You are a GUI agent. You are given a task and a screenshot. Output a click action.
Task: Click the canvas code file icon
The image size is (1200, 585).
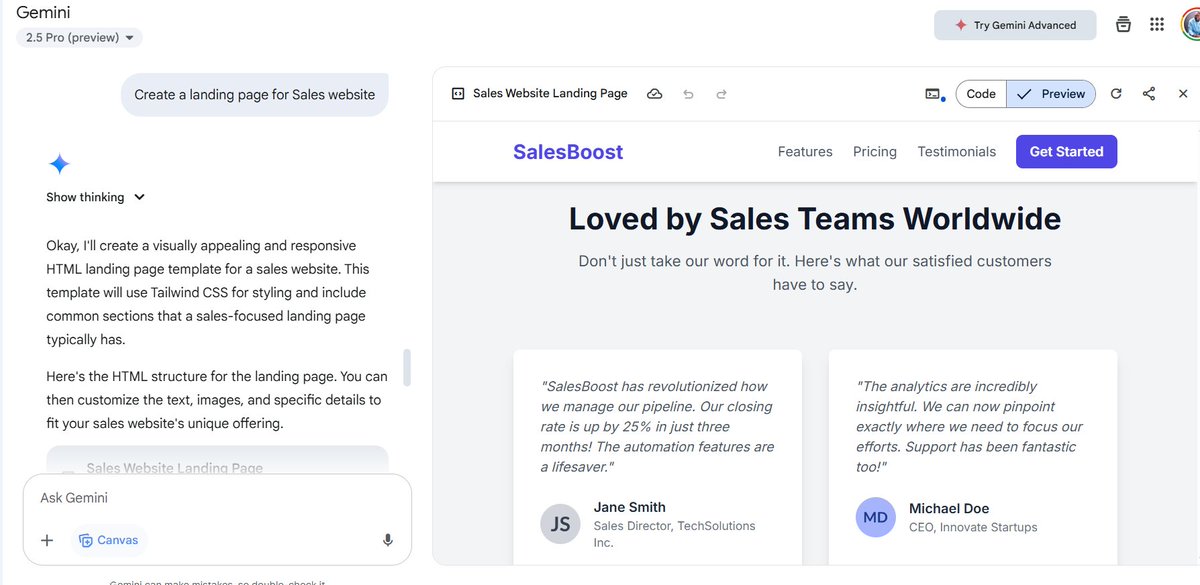pyautogui.click(x=458, y=94)
